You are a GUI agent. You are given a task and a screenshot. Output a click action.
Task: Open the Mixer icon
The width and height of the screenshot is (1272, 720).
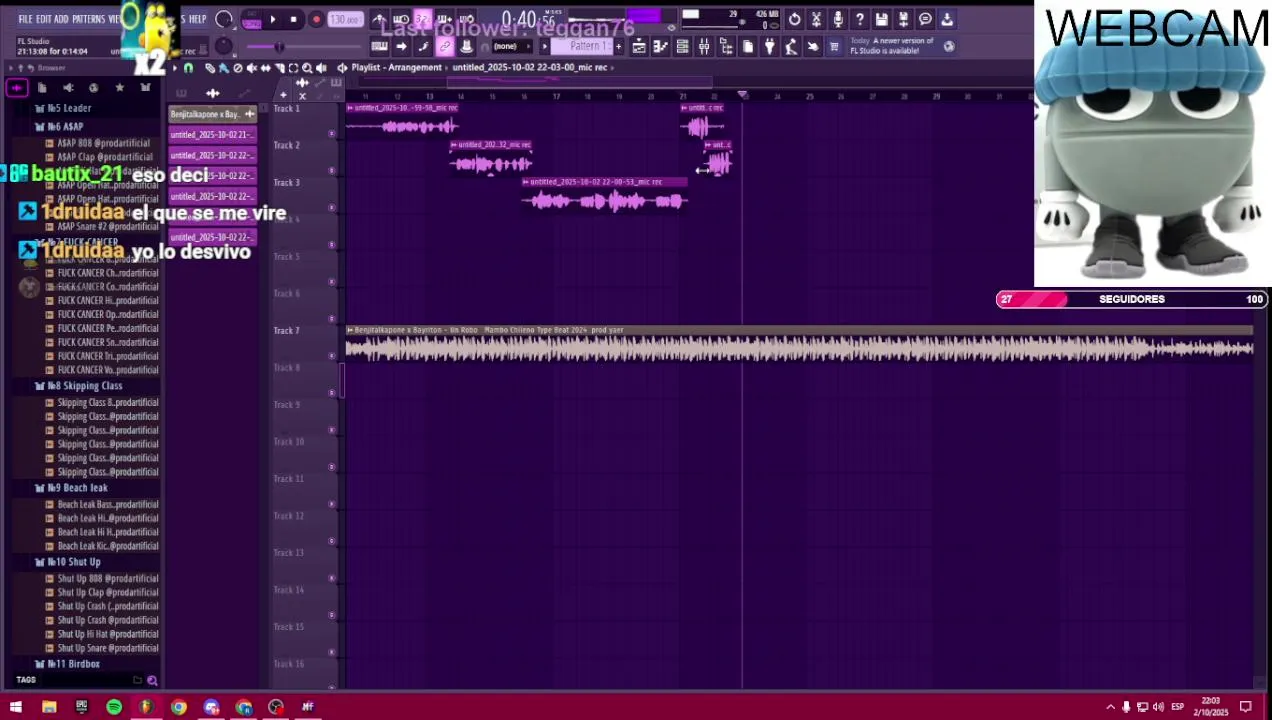704,46
